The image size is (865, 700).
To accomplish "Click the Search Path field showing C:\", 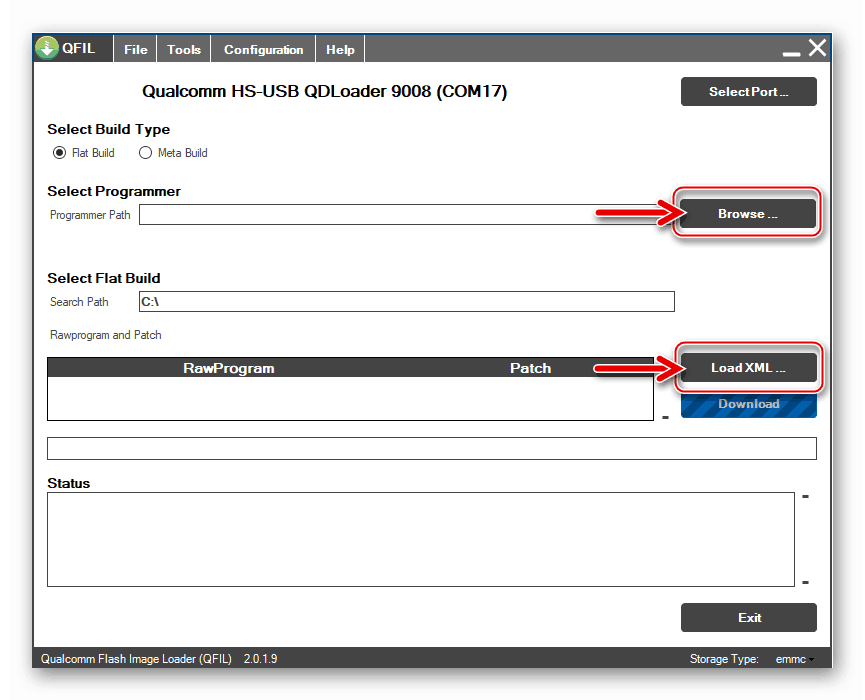I will click(x=407, y=302).
